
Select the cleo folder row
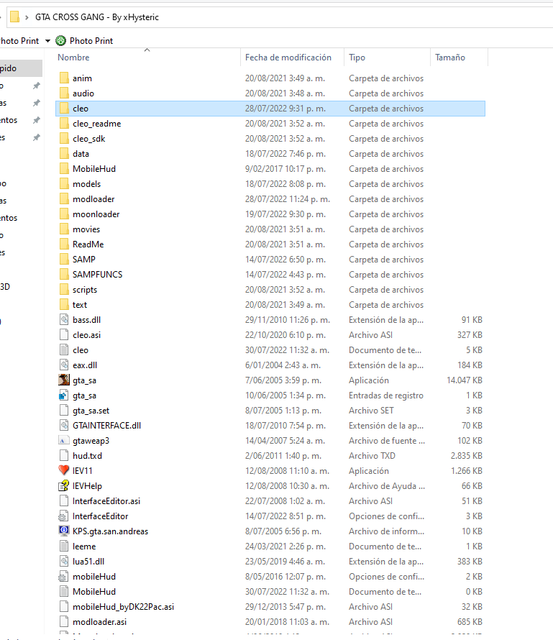270,109
